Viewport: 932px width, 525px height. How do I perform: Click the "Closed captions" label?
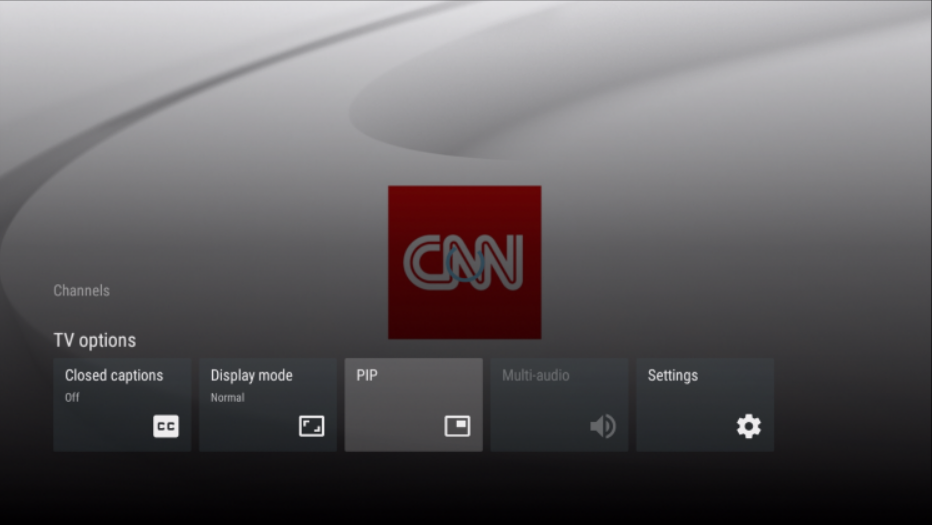coord(114,376)
